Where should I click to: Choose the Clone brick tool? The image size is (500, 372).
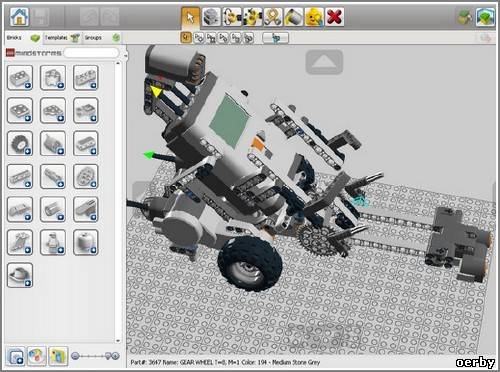(x=211, y=17)
